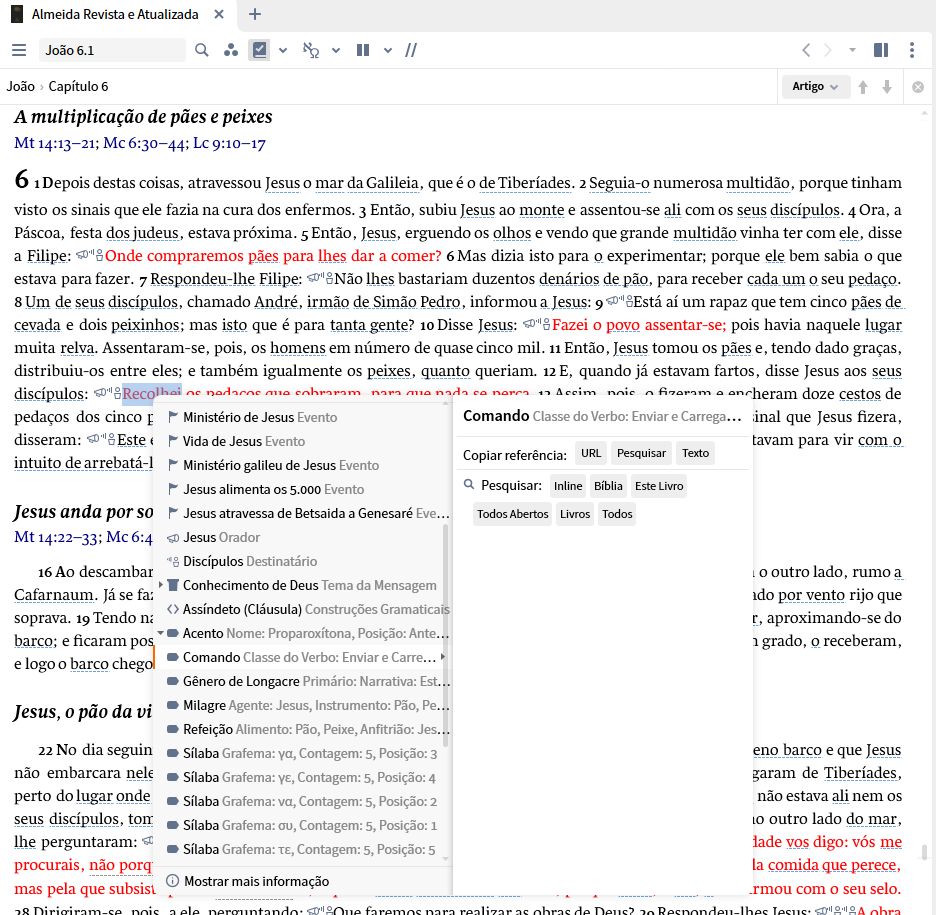936x915 pixels.
Task: Choose Discípulos Destinatário menu entry
Action: (x=302, y=561)
